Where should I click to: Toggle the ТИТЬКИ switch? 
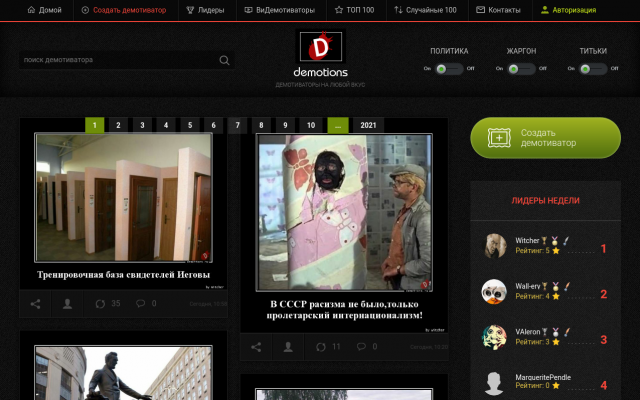[x=593, y=69]
